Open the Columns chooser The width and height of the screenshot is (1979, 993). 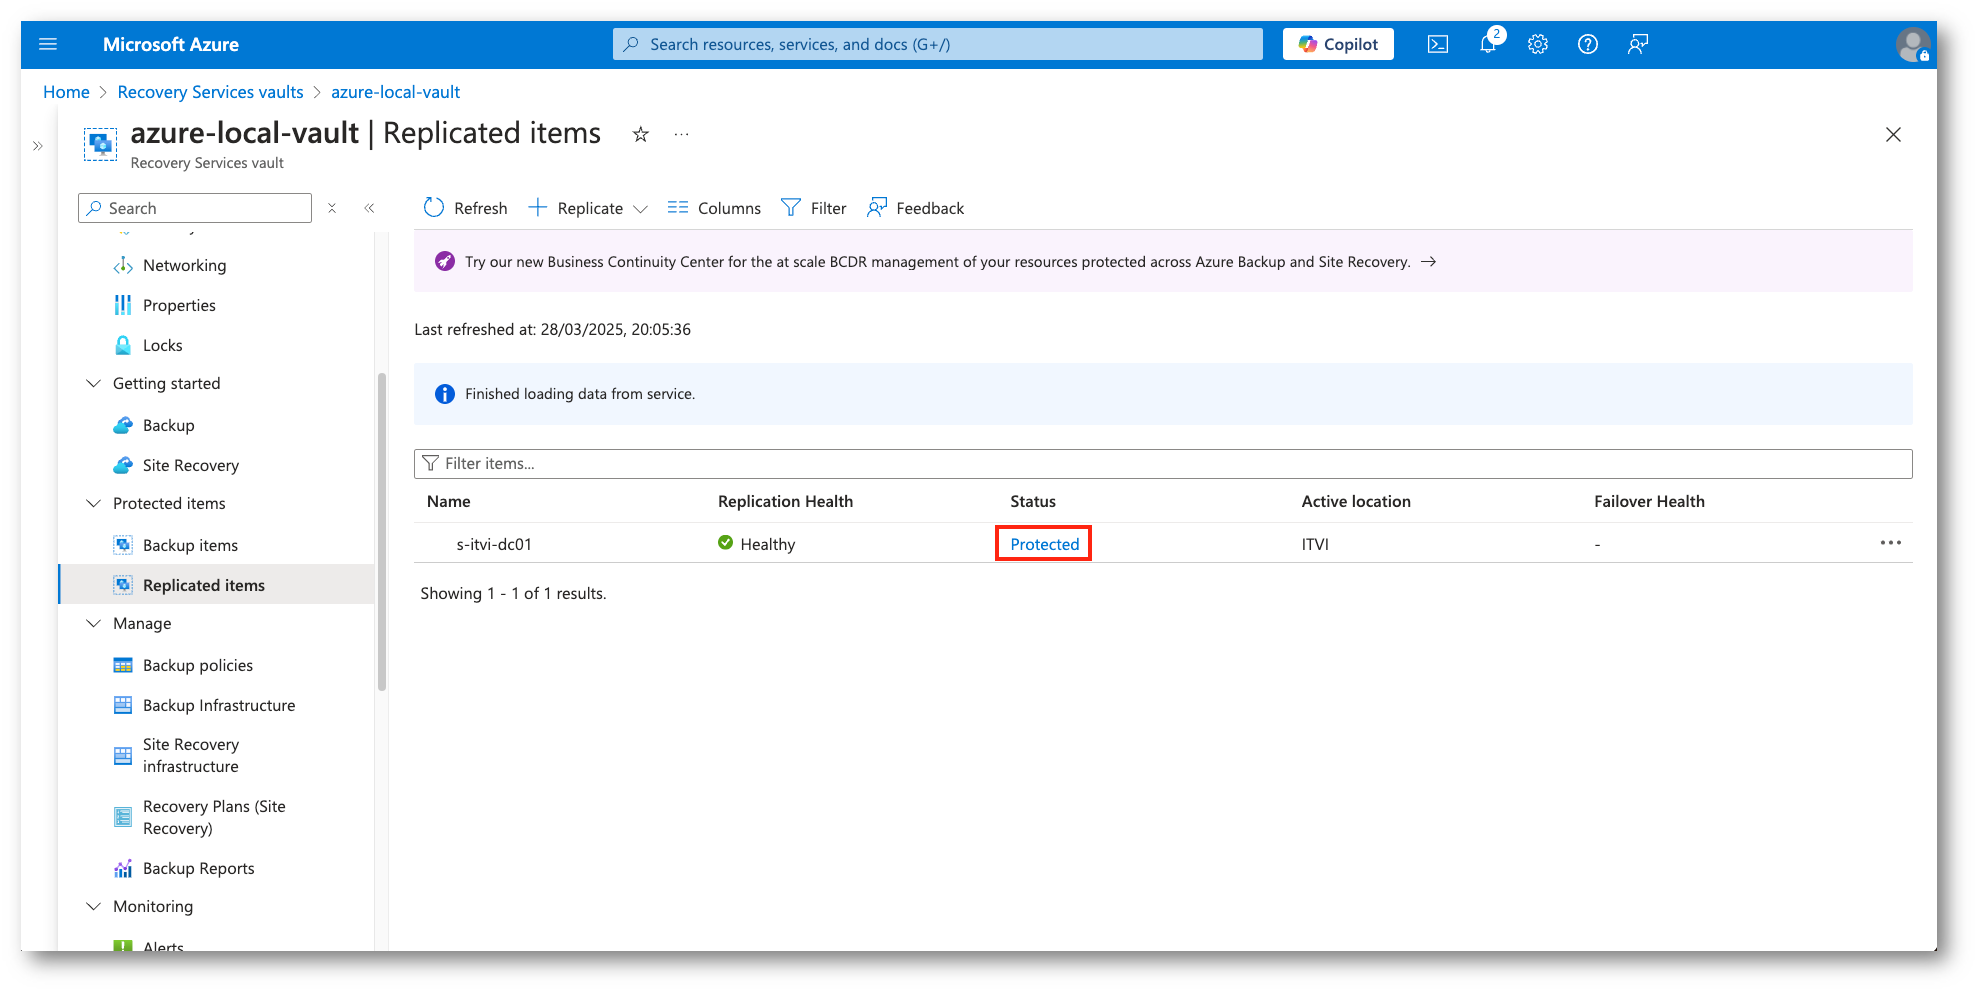(714, 208)
